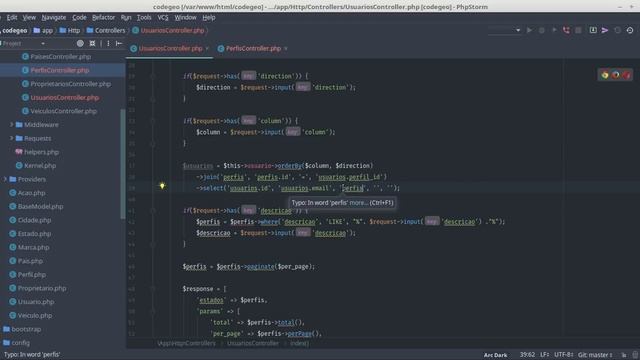The width and height of the screenshot is (640, 360).
Task: Open in Firefox browser icon
Action: click(616, 75)
